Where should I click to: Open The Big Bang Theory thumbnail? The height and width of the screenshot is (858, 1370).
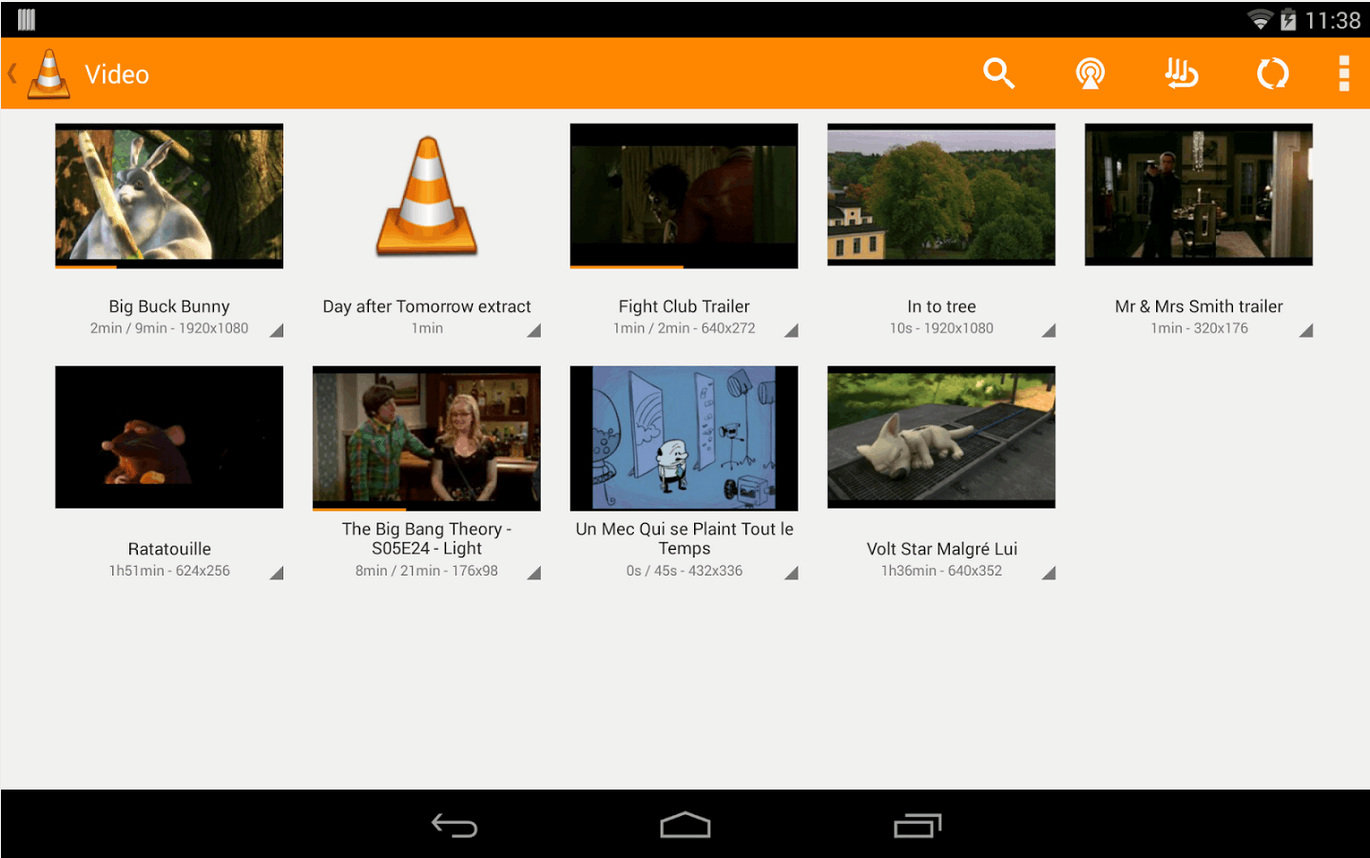pyautogui.click(x=427, y=438)
